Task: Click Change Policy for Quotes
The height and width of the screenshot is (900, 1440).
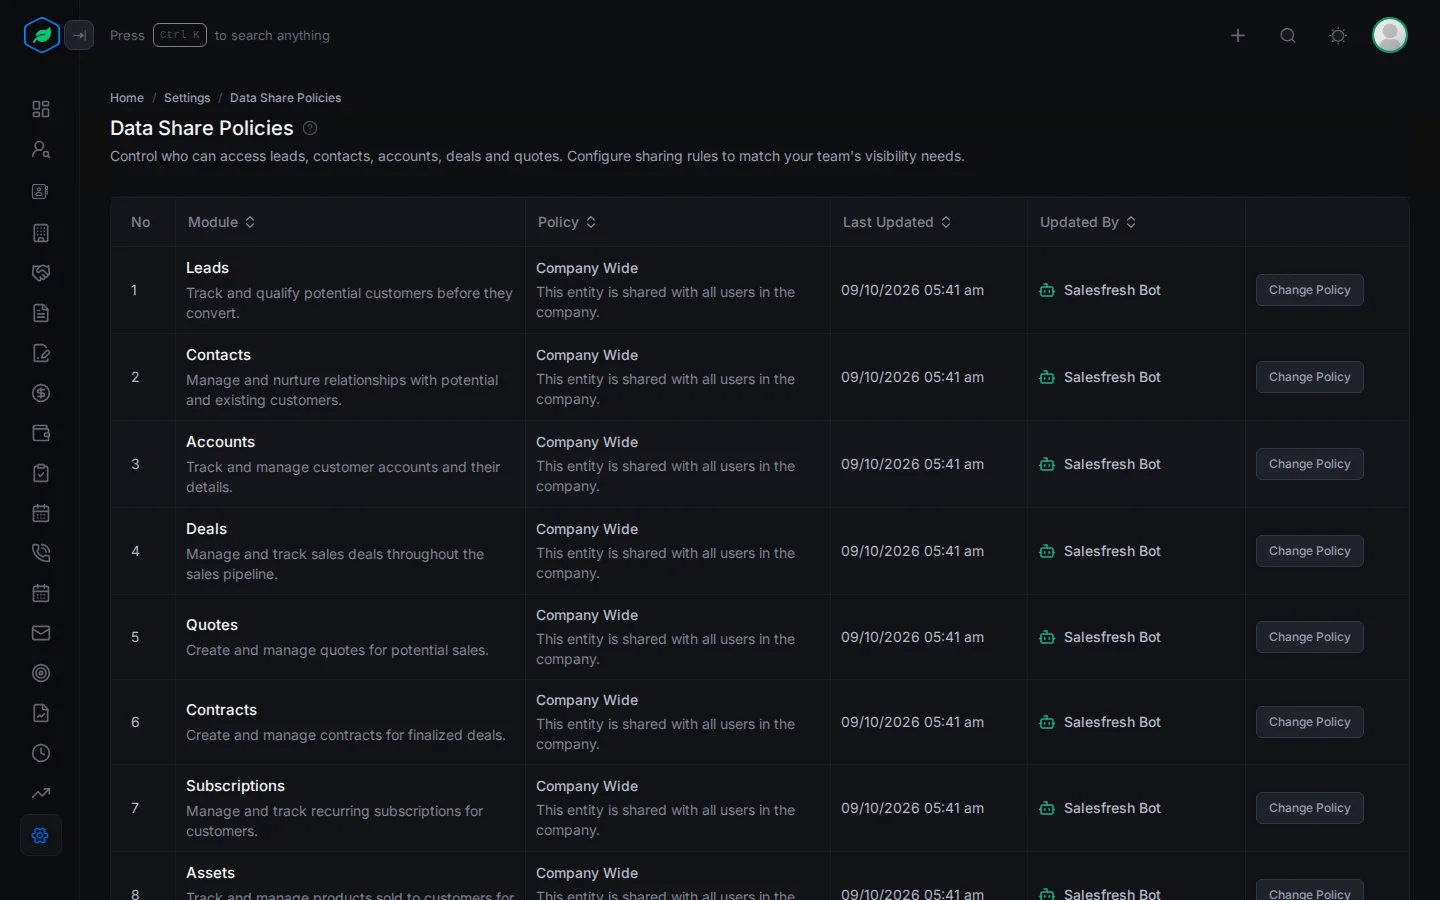Action: coord(1310,637)
